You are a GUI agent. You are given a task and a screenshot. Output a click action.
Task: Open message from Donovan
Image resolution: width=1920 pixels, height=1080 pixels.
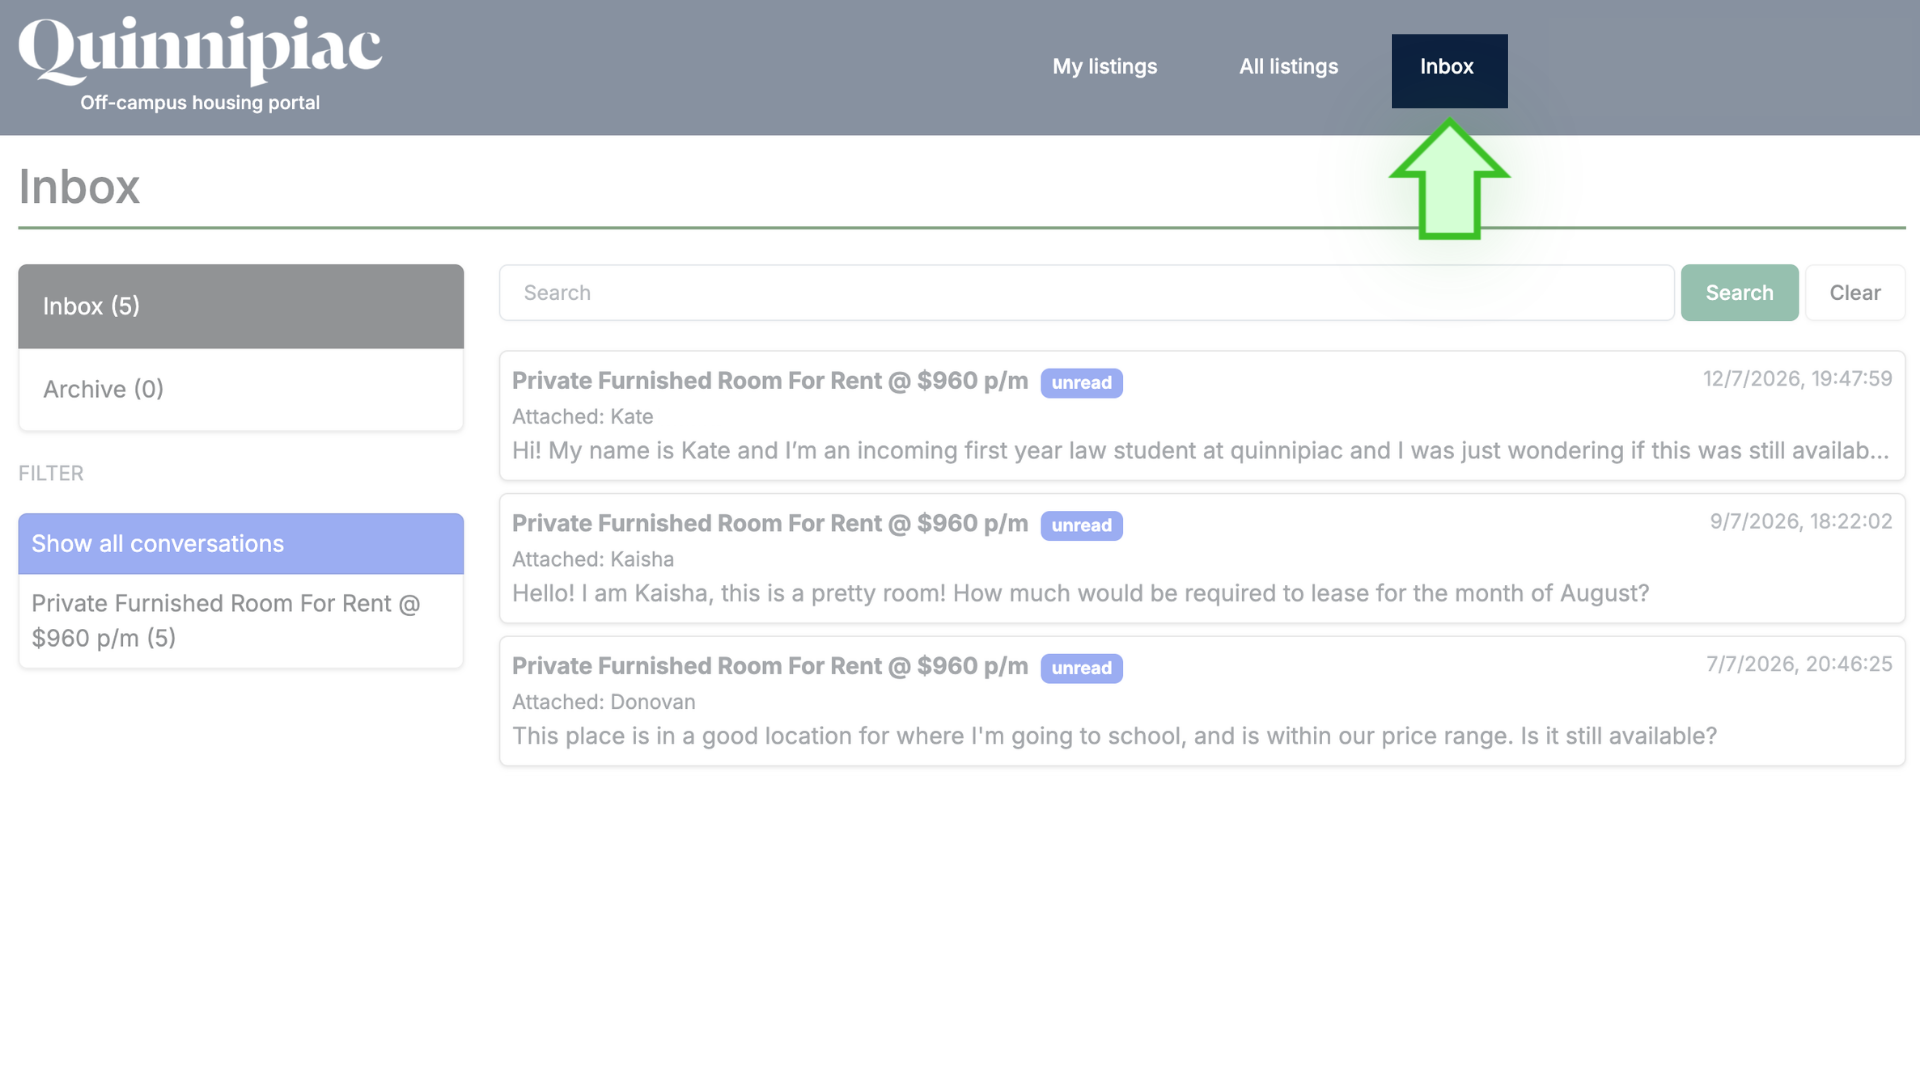[1202, 701]
